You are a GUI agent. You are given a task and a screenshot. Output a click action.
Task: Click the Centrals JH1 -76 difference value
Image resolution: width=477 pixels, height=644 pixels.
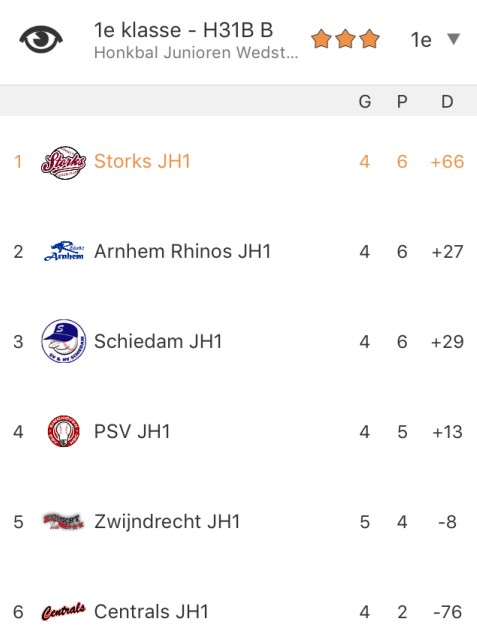(x=447, y=612)
